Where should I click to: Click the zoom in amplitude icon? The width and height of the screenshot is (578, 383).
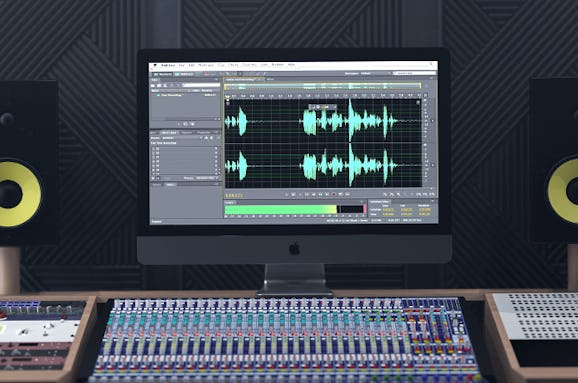[x=385, y=194]
